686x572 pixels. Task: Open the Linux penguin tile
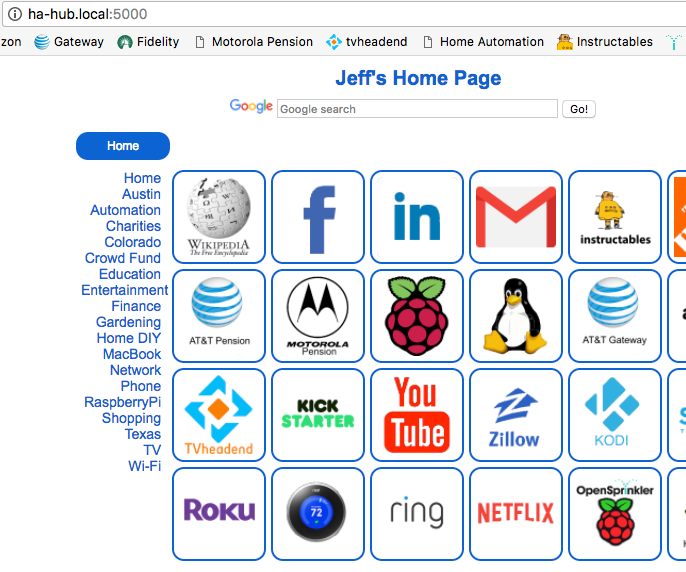point(516,316)
